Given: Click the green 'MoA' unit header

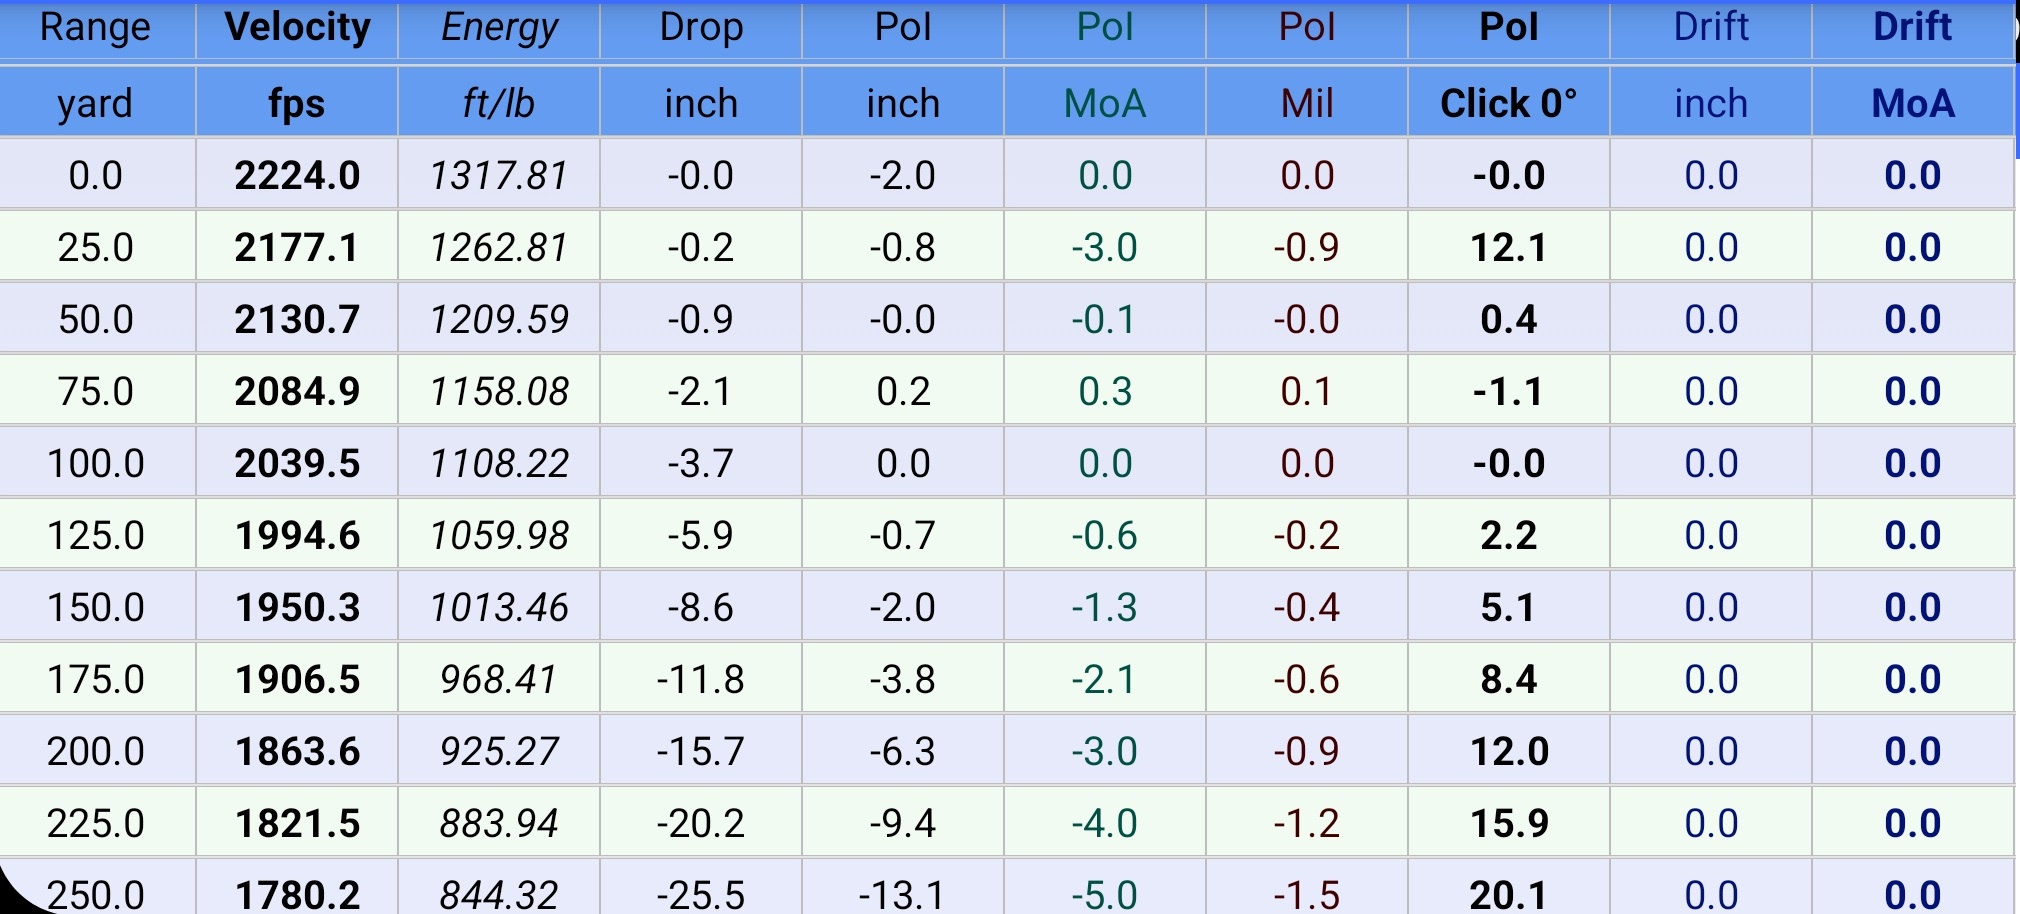Looking at the screenshot, I should (x=1105, y=103).
